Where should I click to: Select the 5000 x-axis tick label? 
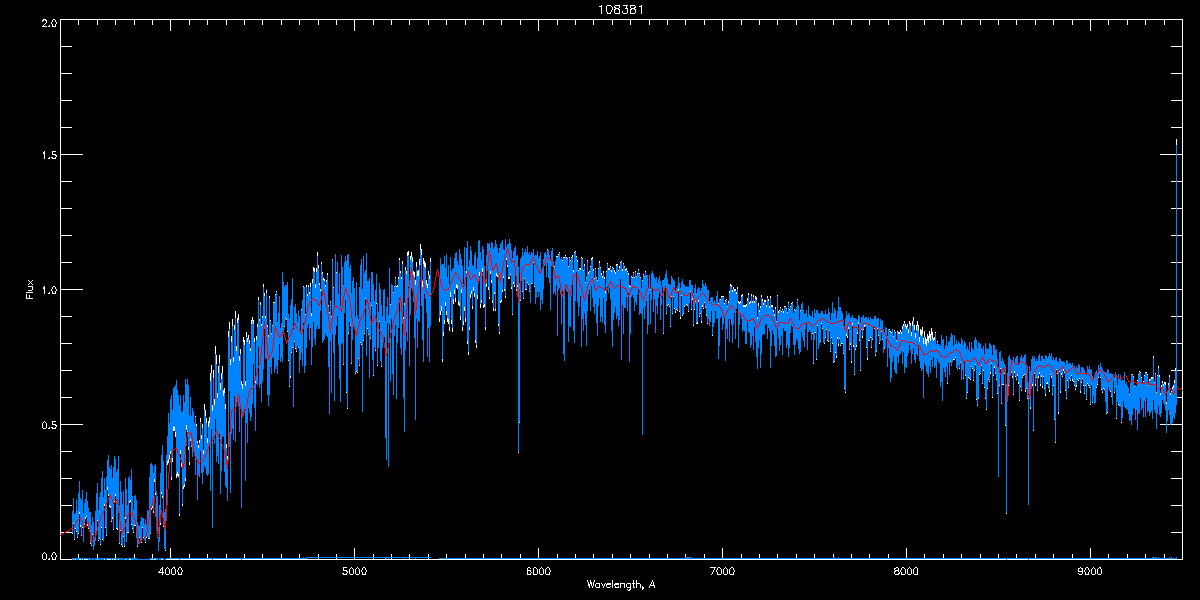click(x=354, y=572)
